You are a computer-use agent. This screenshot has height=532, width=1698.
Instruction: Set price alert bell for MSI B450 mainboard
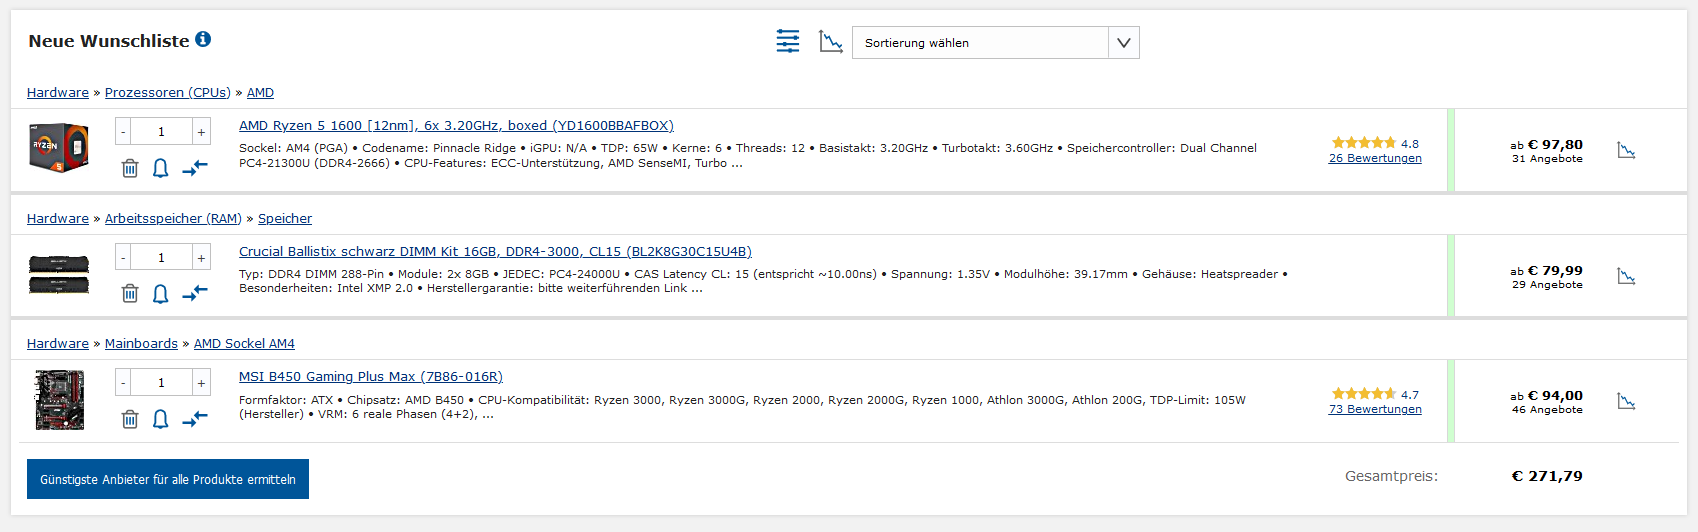(x=160, y=419)
